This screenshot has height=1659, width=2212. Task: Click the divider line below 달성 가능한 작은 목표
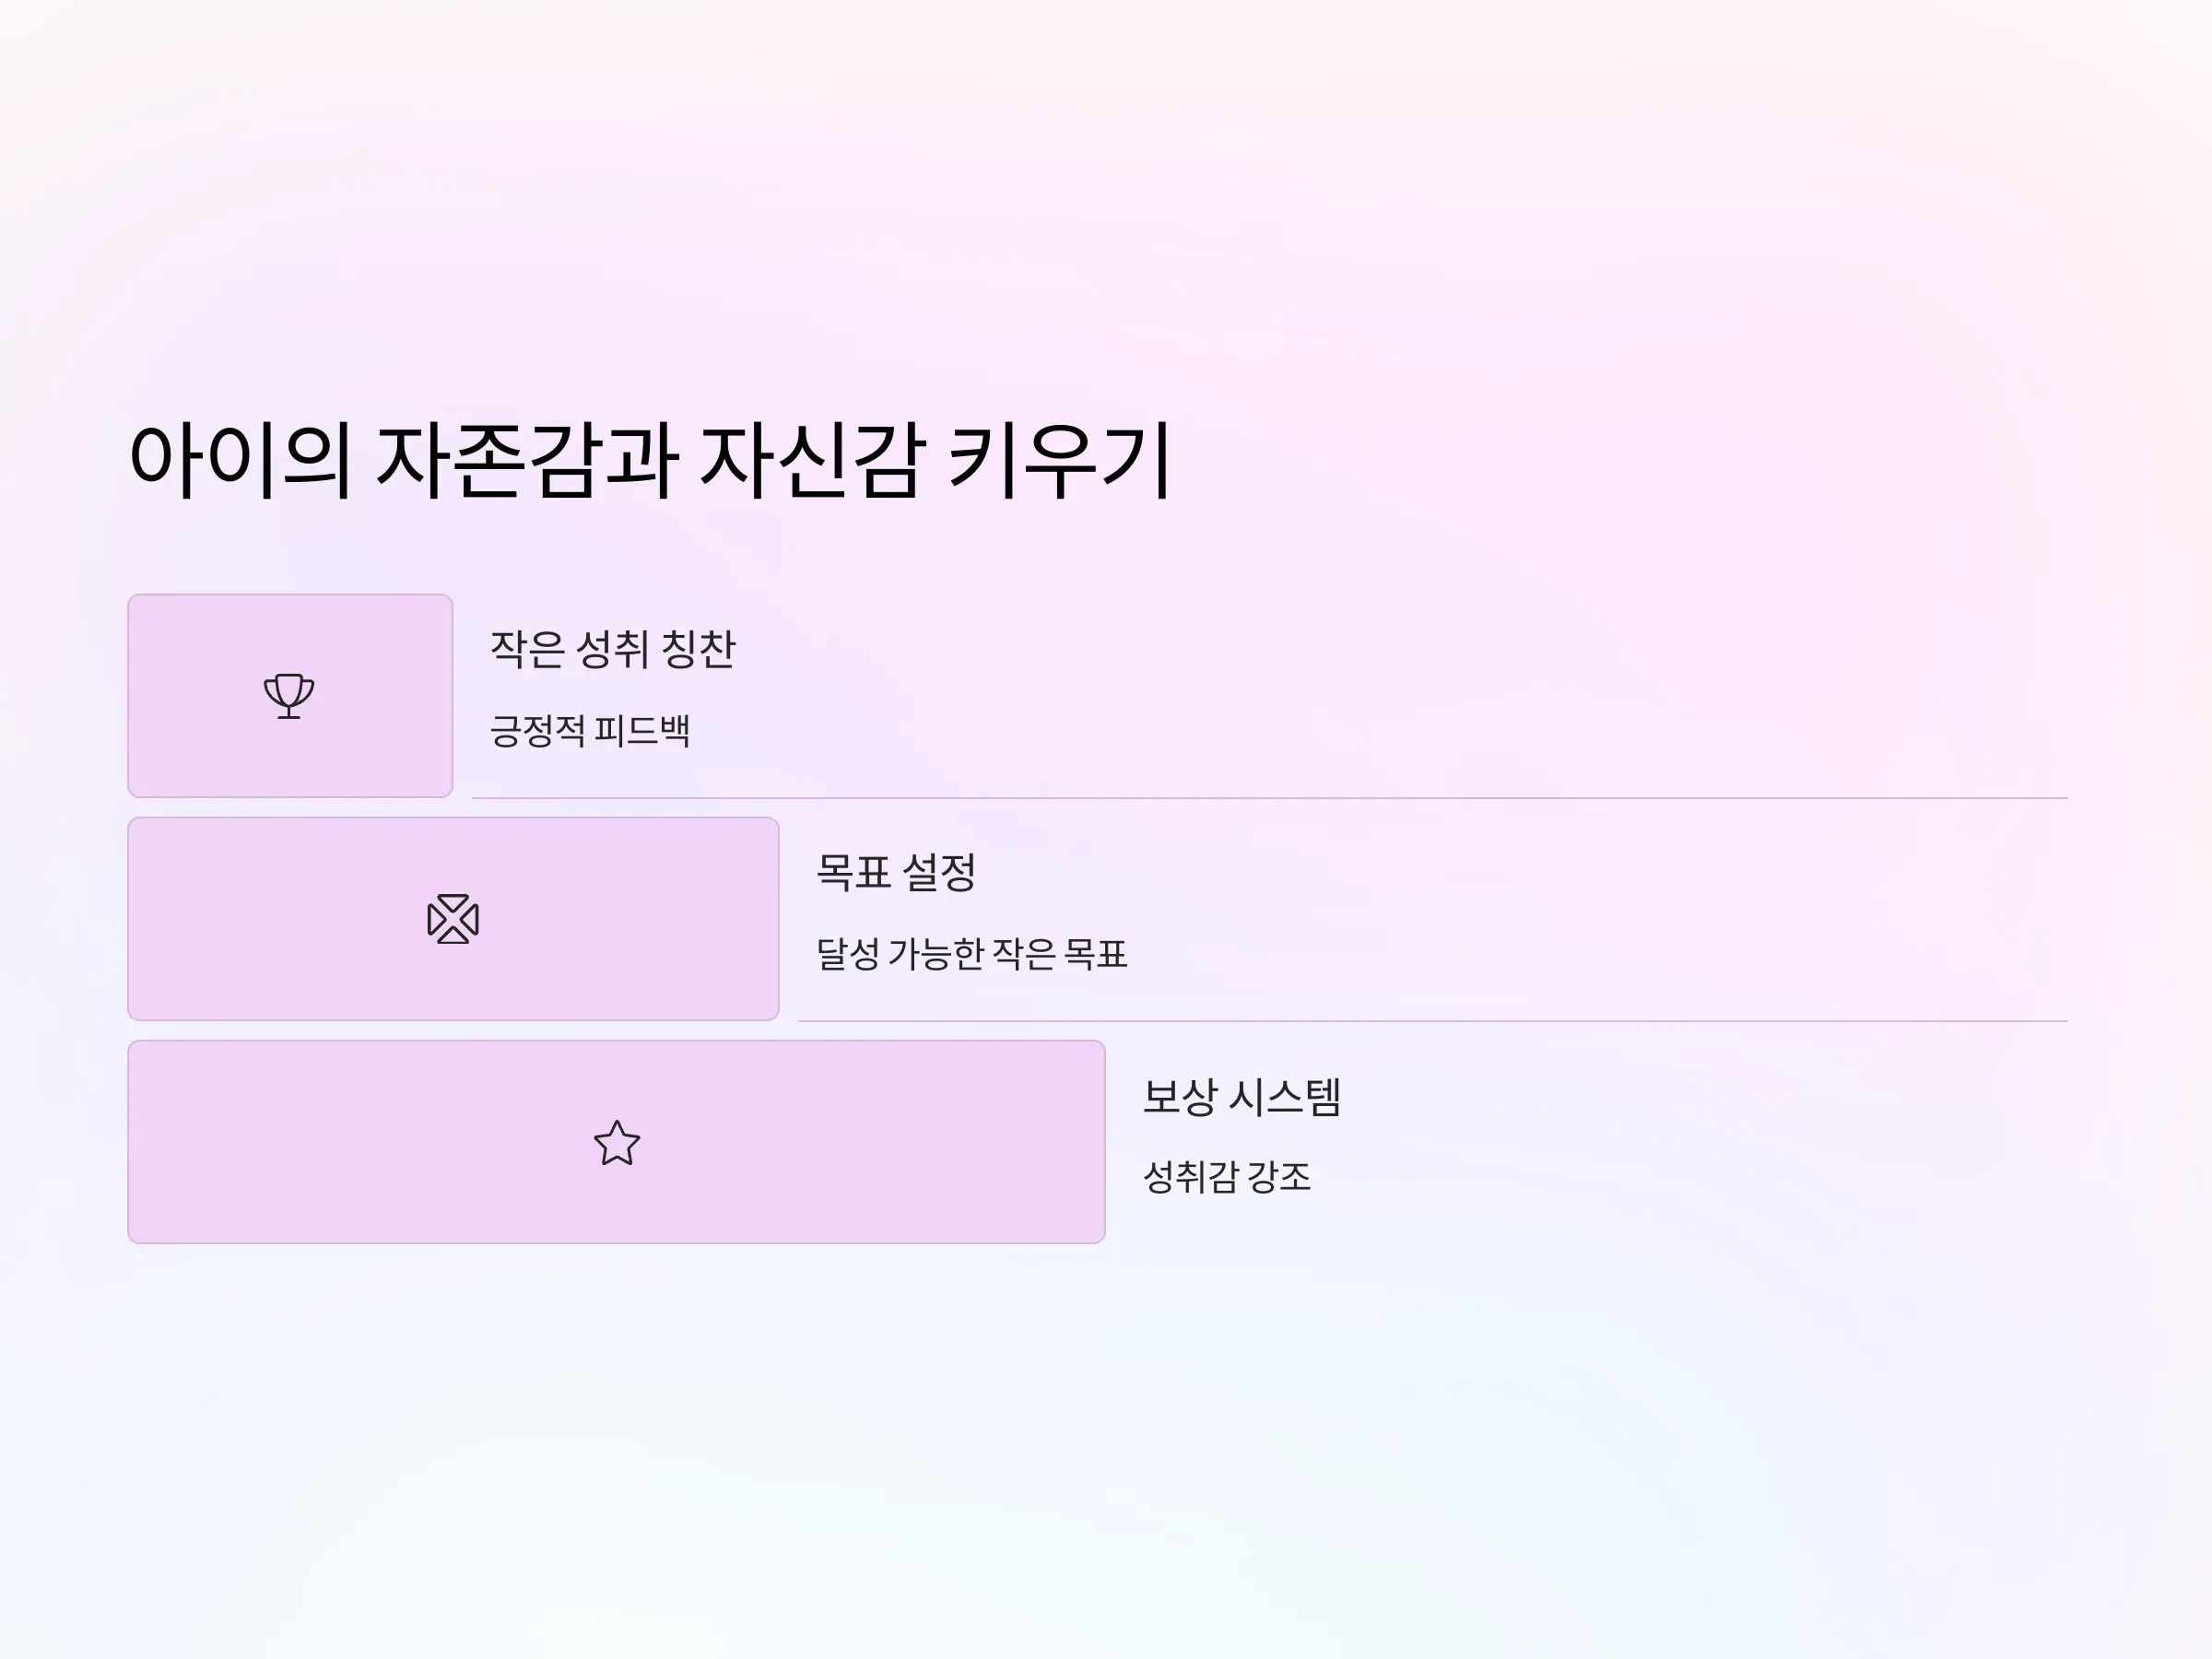(x=1432, y=1021)
